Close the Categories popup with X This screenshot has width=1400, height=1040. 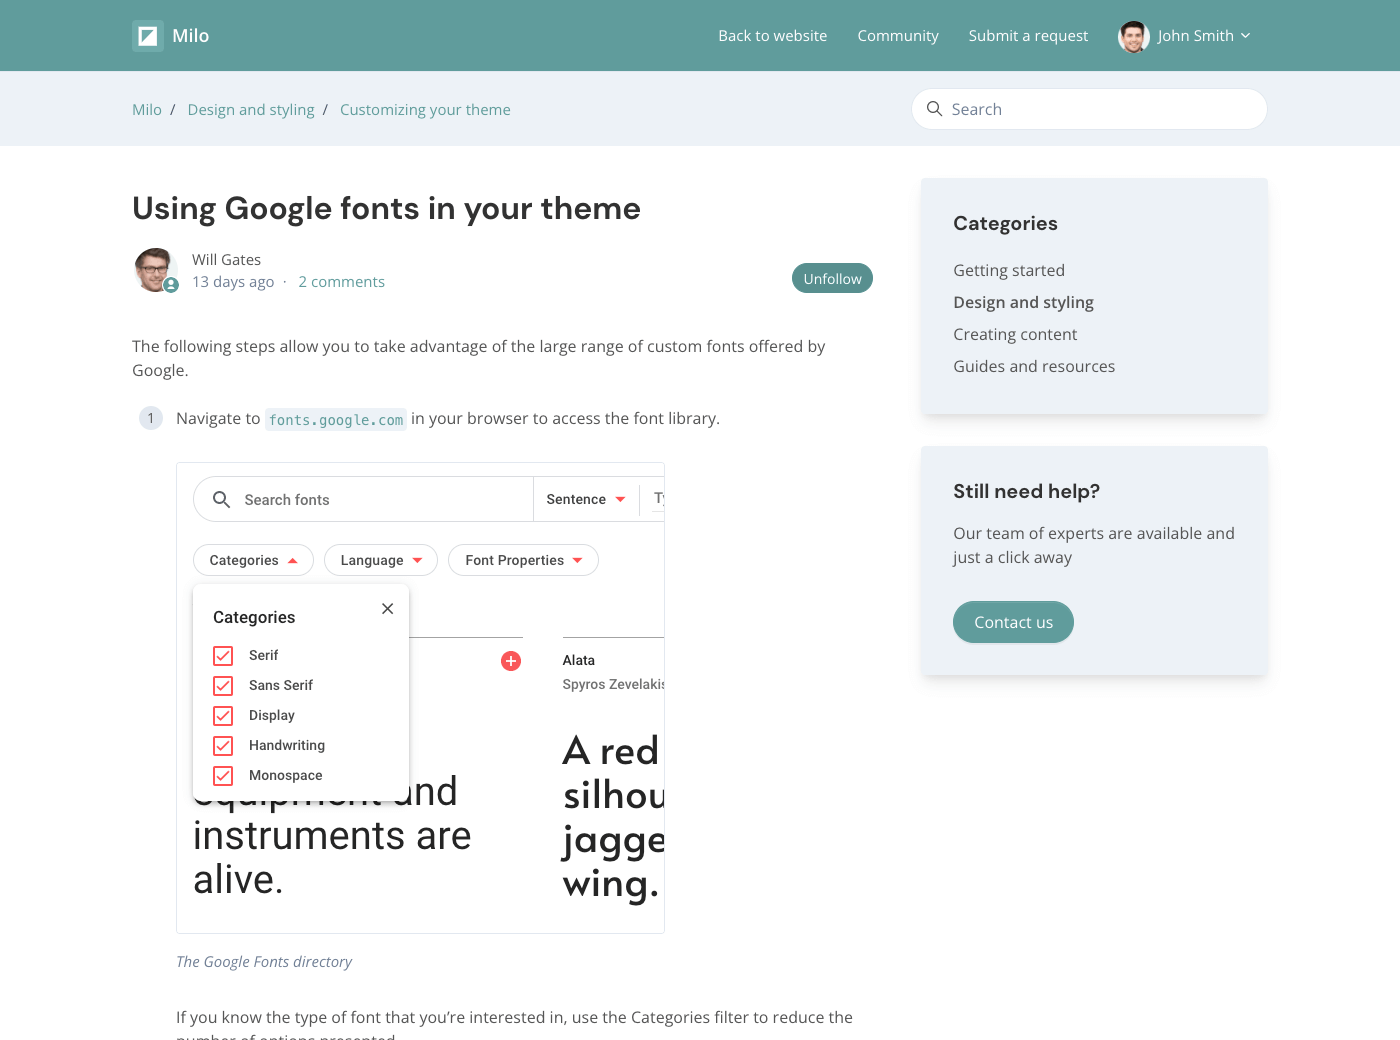tap(388, 609)
